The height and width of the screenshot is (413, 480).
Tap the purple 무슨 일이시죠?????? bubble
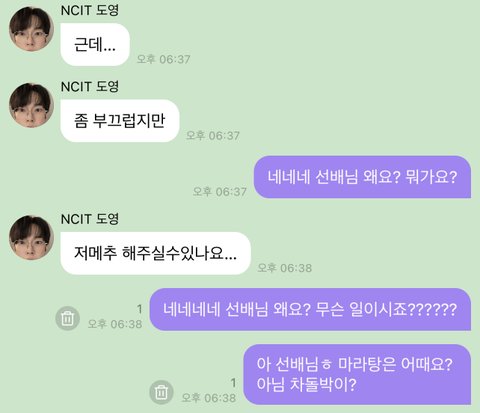pos(310,310)
